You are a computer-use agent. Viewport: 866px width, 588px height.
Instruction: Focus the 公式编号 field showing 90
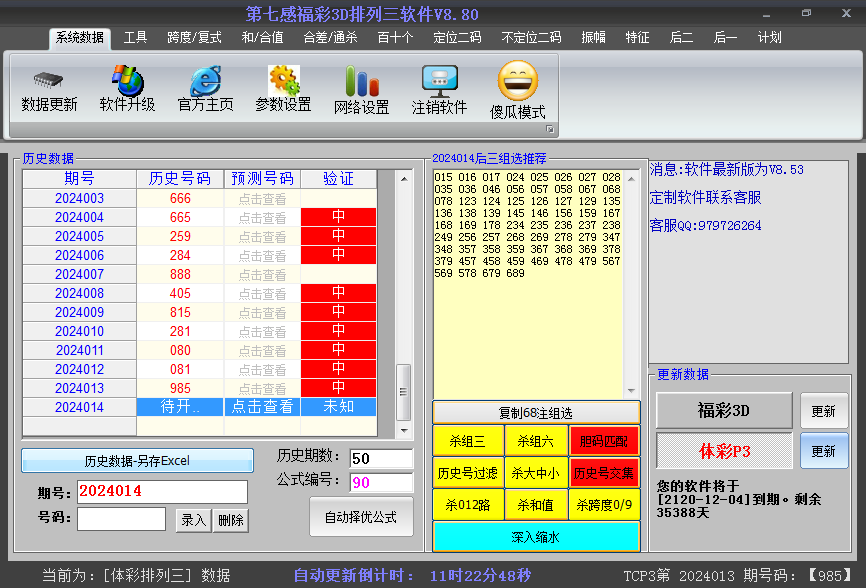click(381, 483)
